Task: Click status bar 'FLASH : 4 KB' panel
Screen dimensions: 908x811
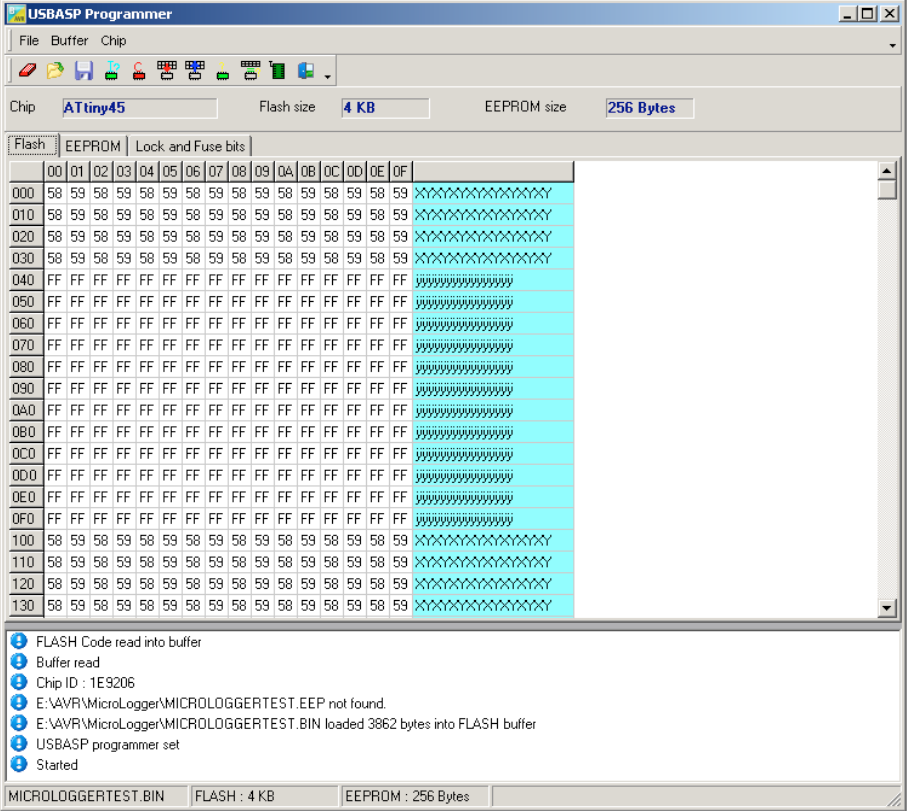Action: coord(264,796)
